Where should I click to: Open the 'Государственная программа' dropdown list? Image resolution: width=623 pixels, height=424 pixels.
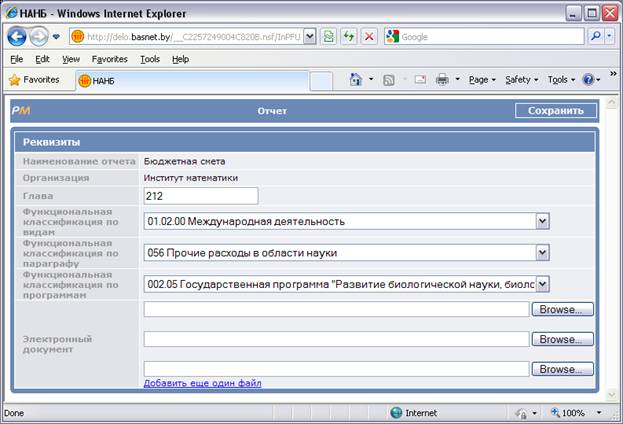click(542, 284)
